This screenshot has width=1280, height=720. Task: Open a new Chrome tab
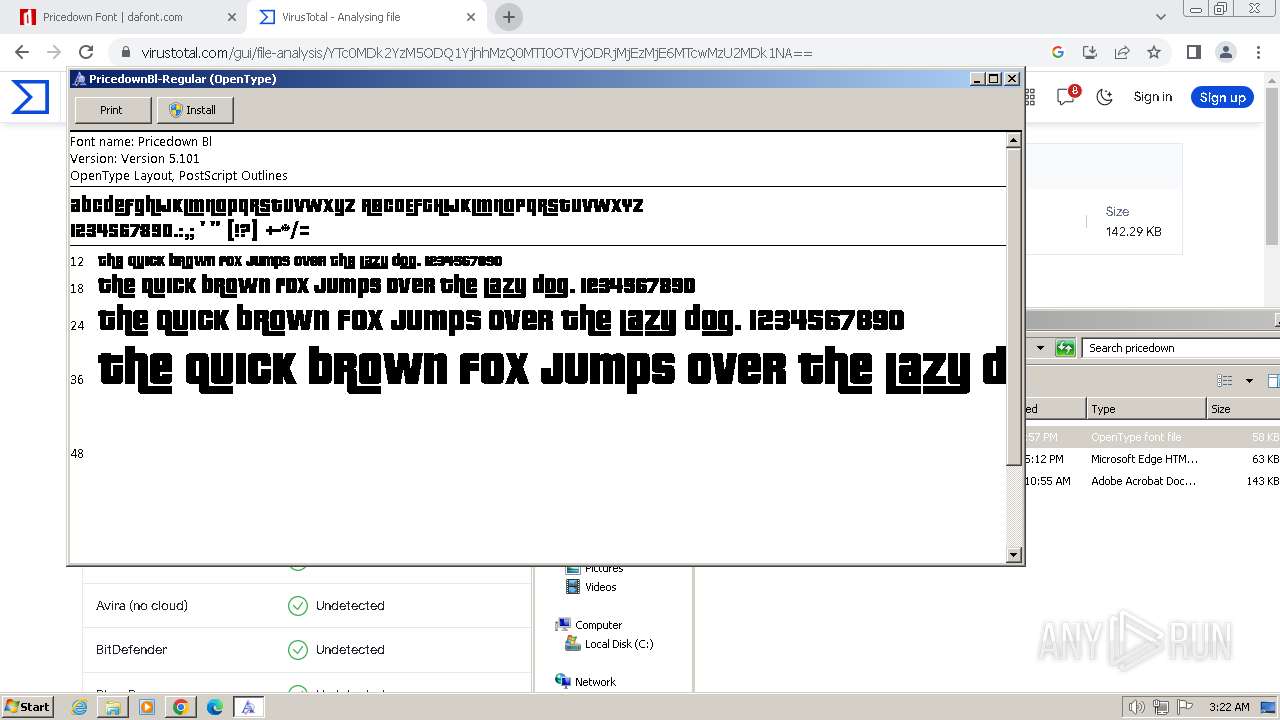coord(508,17)
